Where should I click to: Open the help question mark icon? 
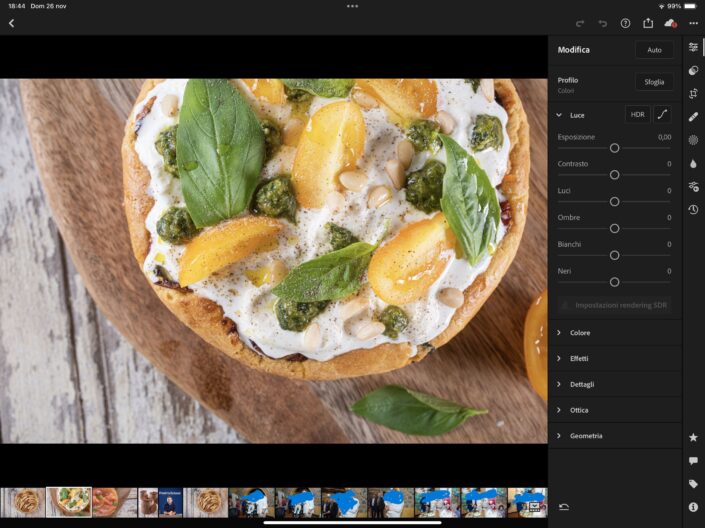click(x=625, y=23)
